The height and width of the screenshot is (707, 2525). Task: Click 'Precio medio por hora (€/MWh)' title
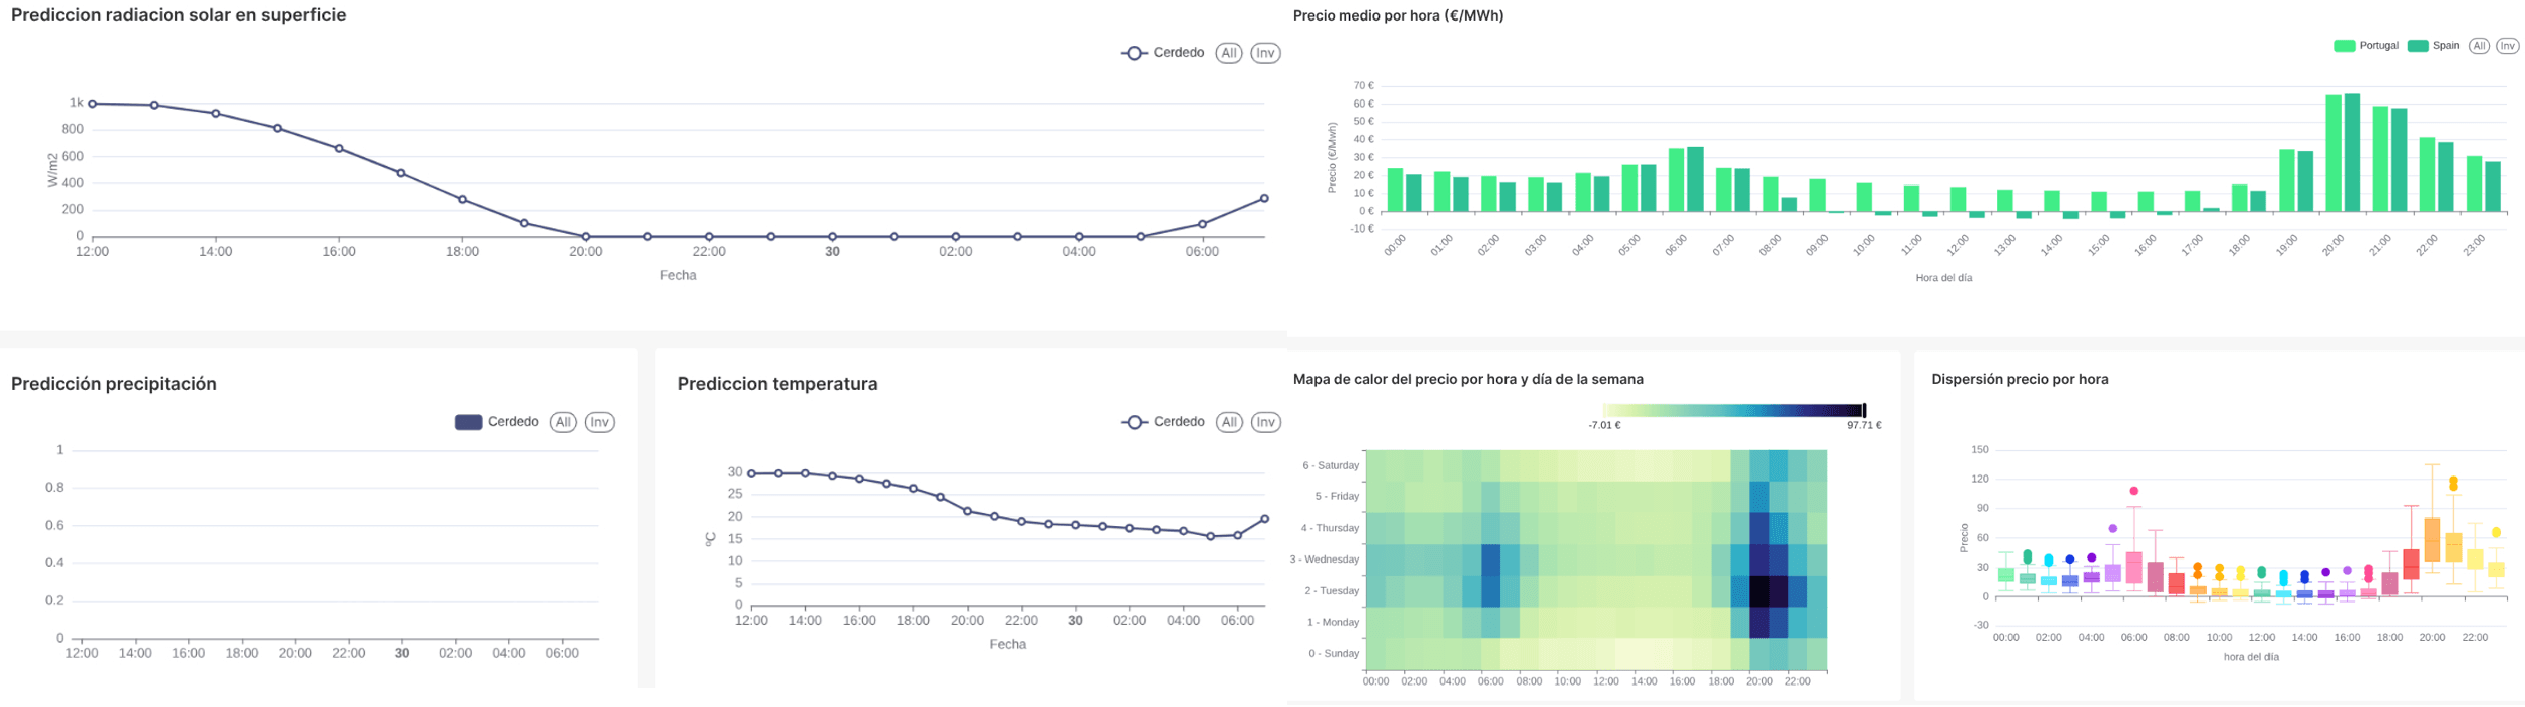tap(1398, 16)
